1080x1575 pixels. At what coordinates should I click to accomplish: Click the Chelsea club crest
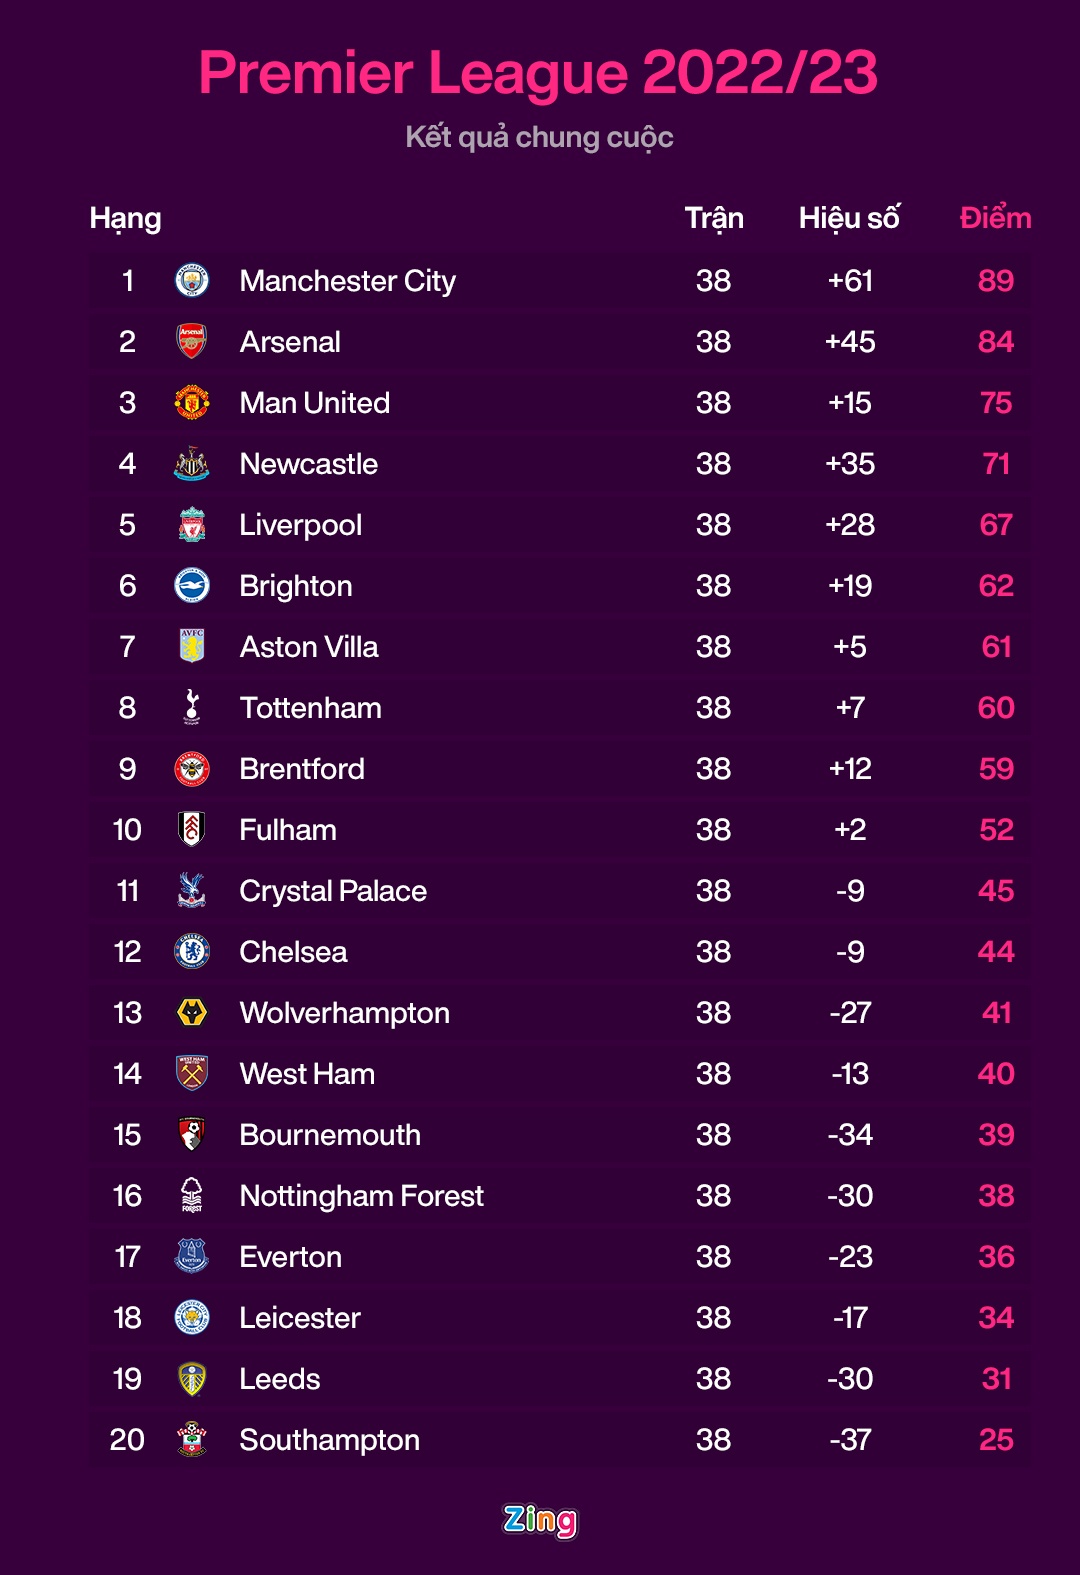[x=192, y=952]
